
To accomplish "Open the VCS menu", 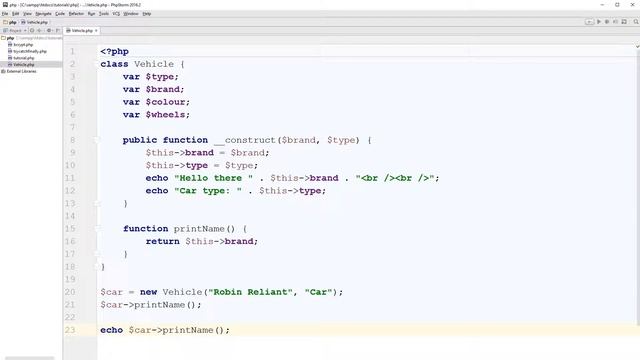I will pos(116,13).
